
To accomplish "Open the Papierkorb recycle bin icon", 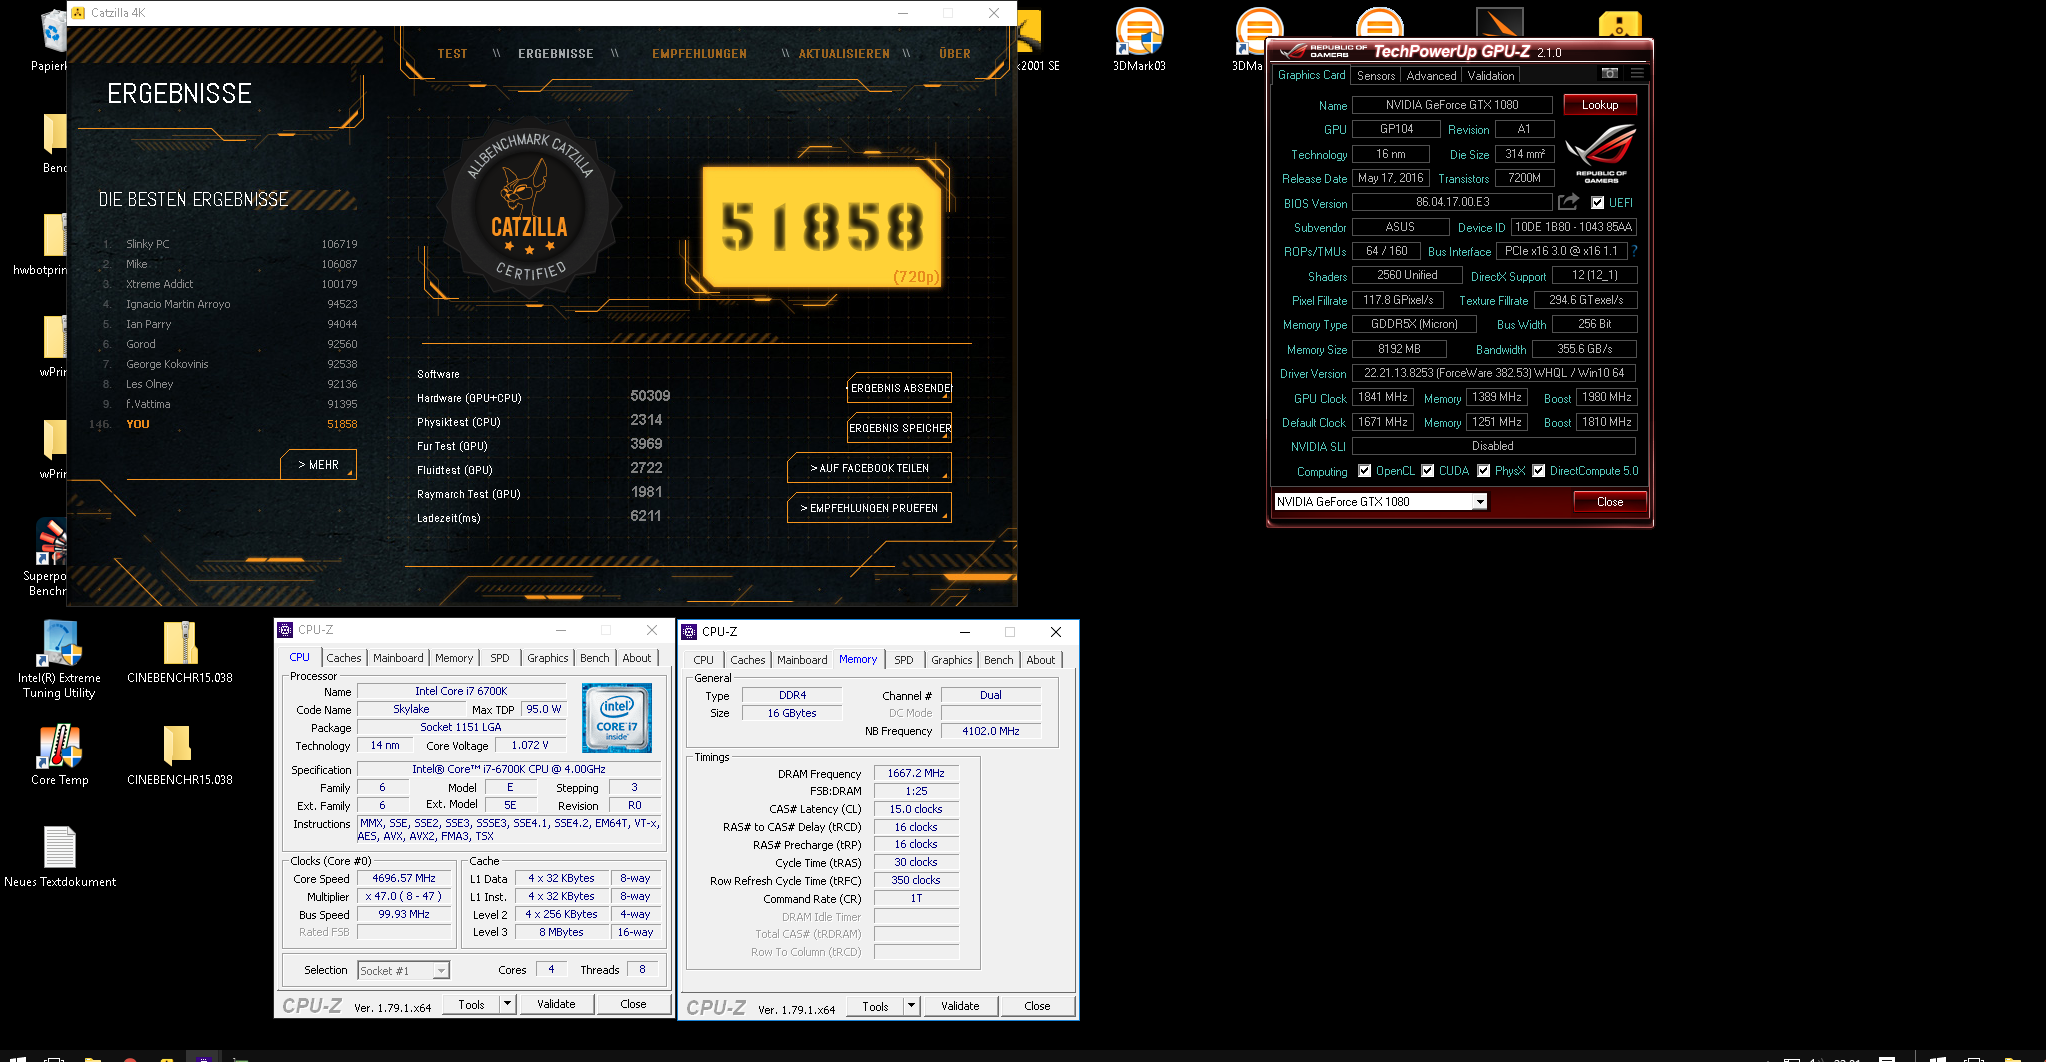I will coord(50,40).
